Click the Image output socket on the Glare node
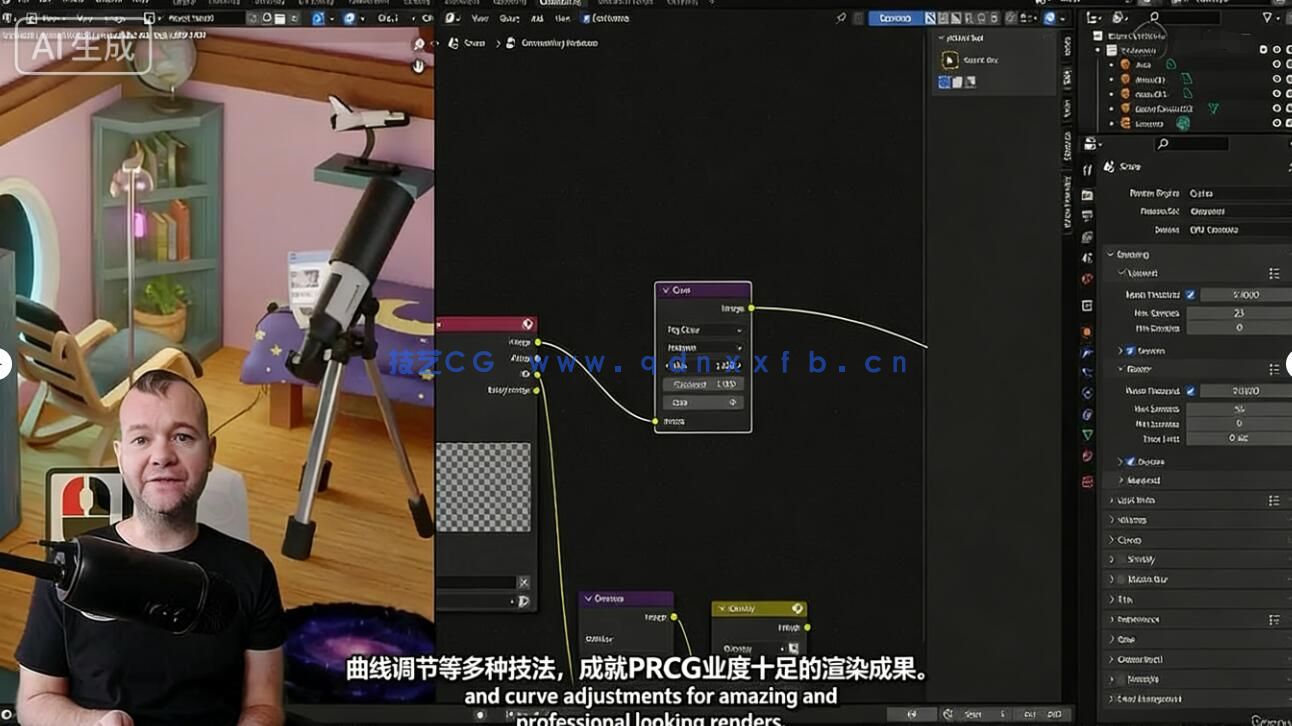Screen dimensions: 1292x726 point(751,309)
